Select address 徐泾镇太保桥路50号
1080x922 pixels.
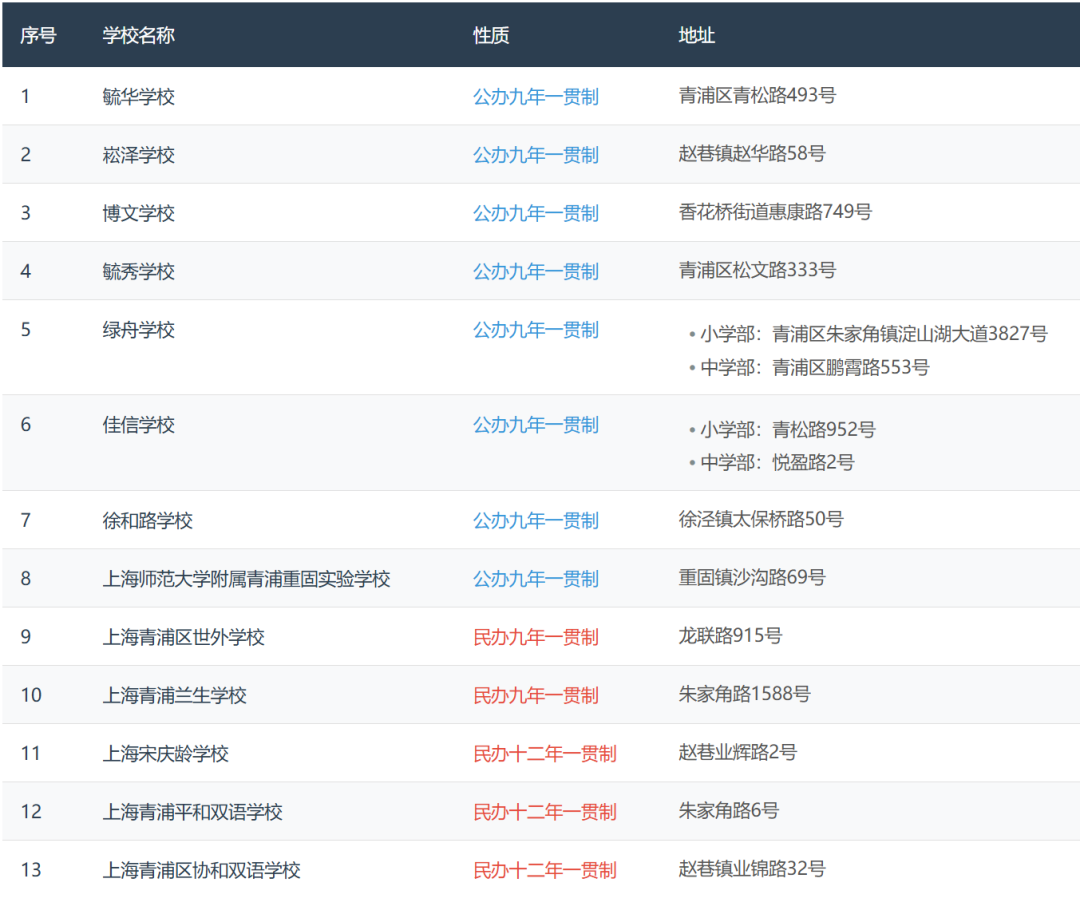pyautogui.click(x=760, y=518)
